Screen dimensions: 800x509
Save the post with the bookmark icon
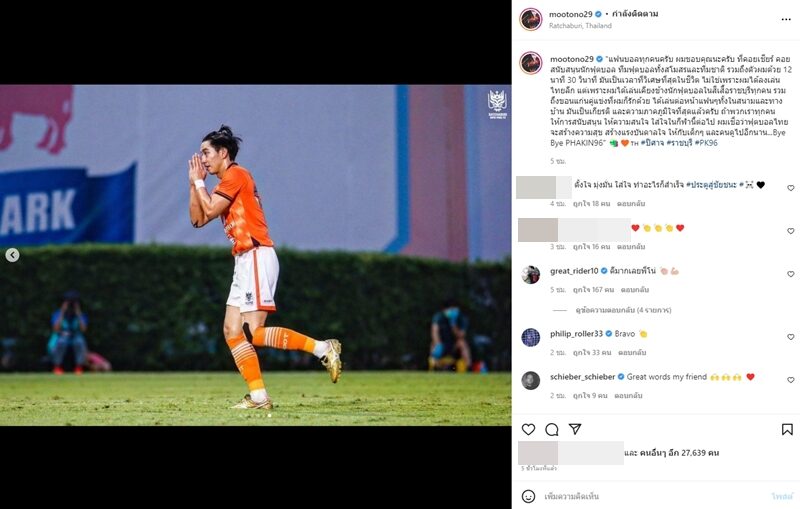pos(787,429)
